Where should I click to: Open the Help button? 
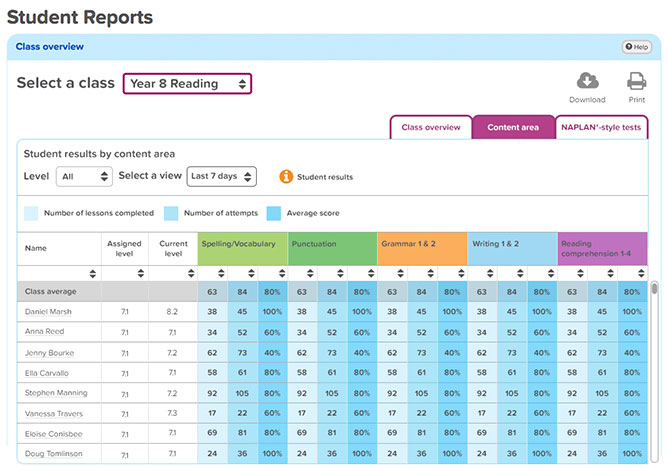coord(636,47)
